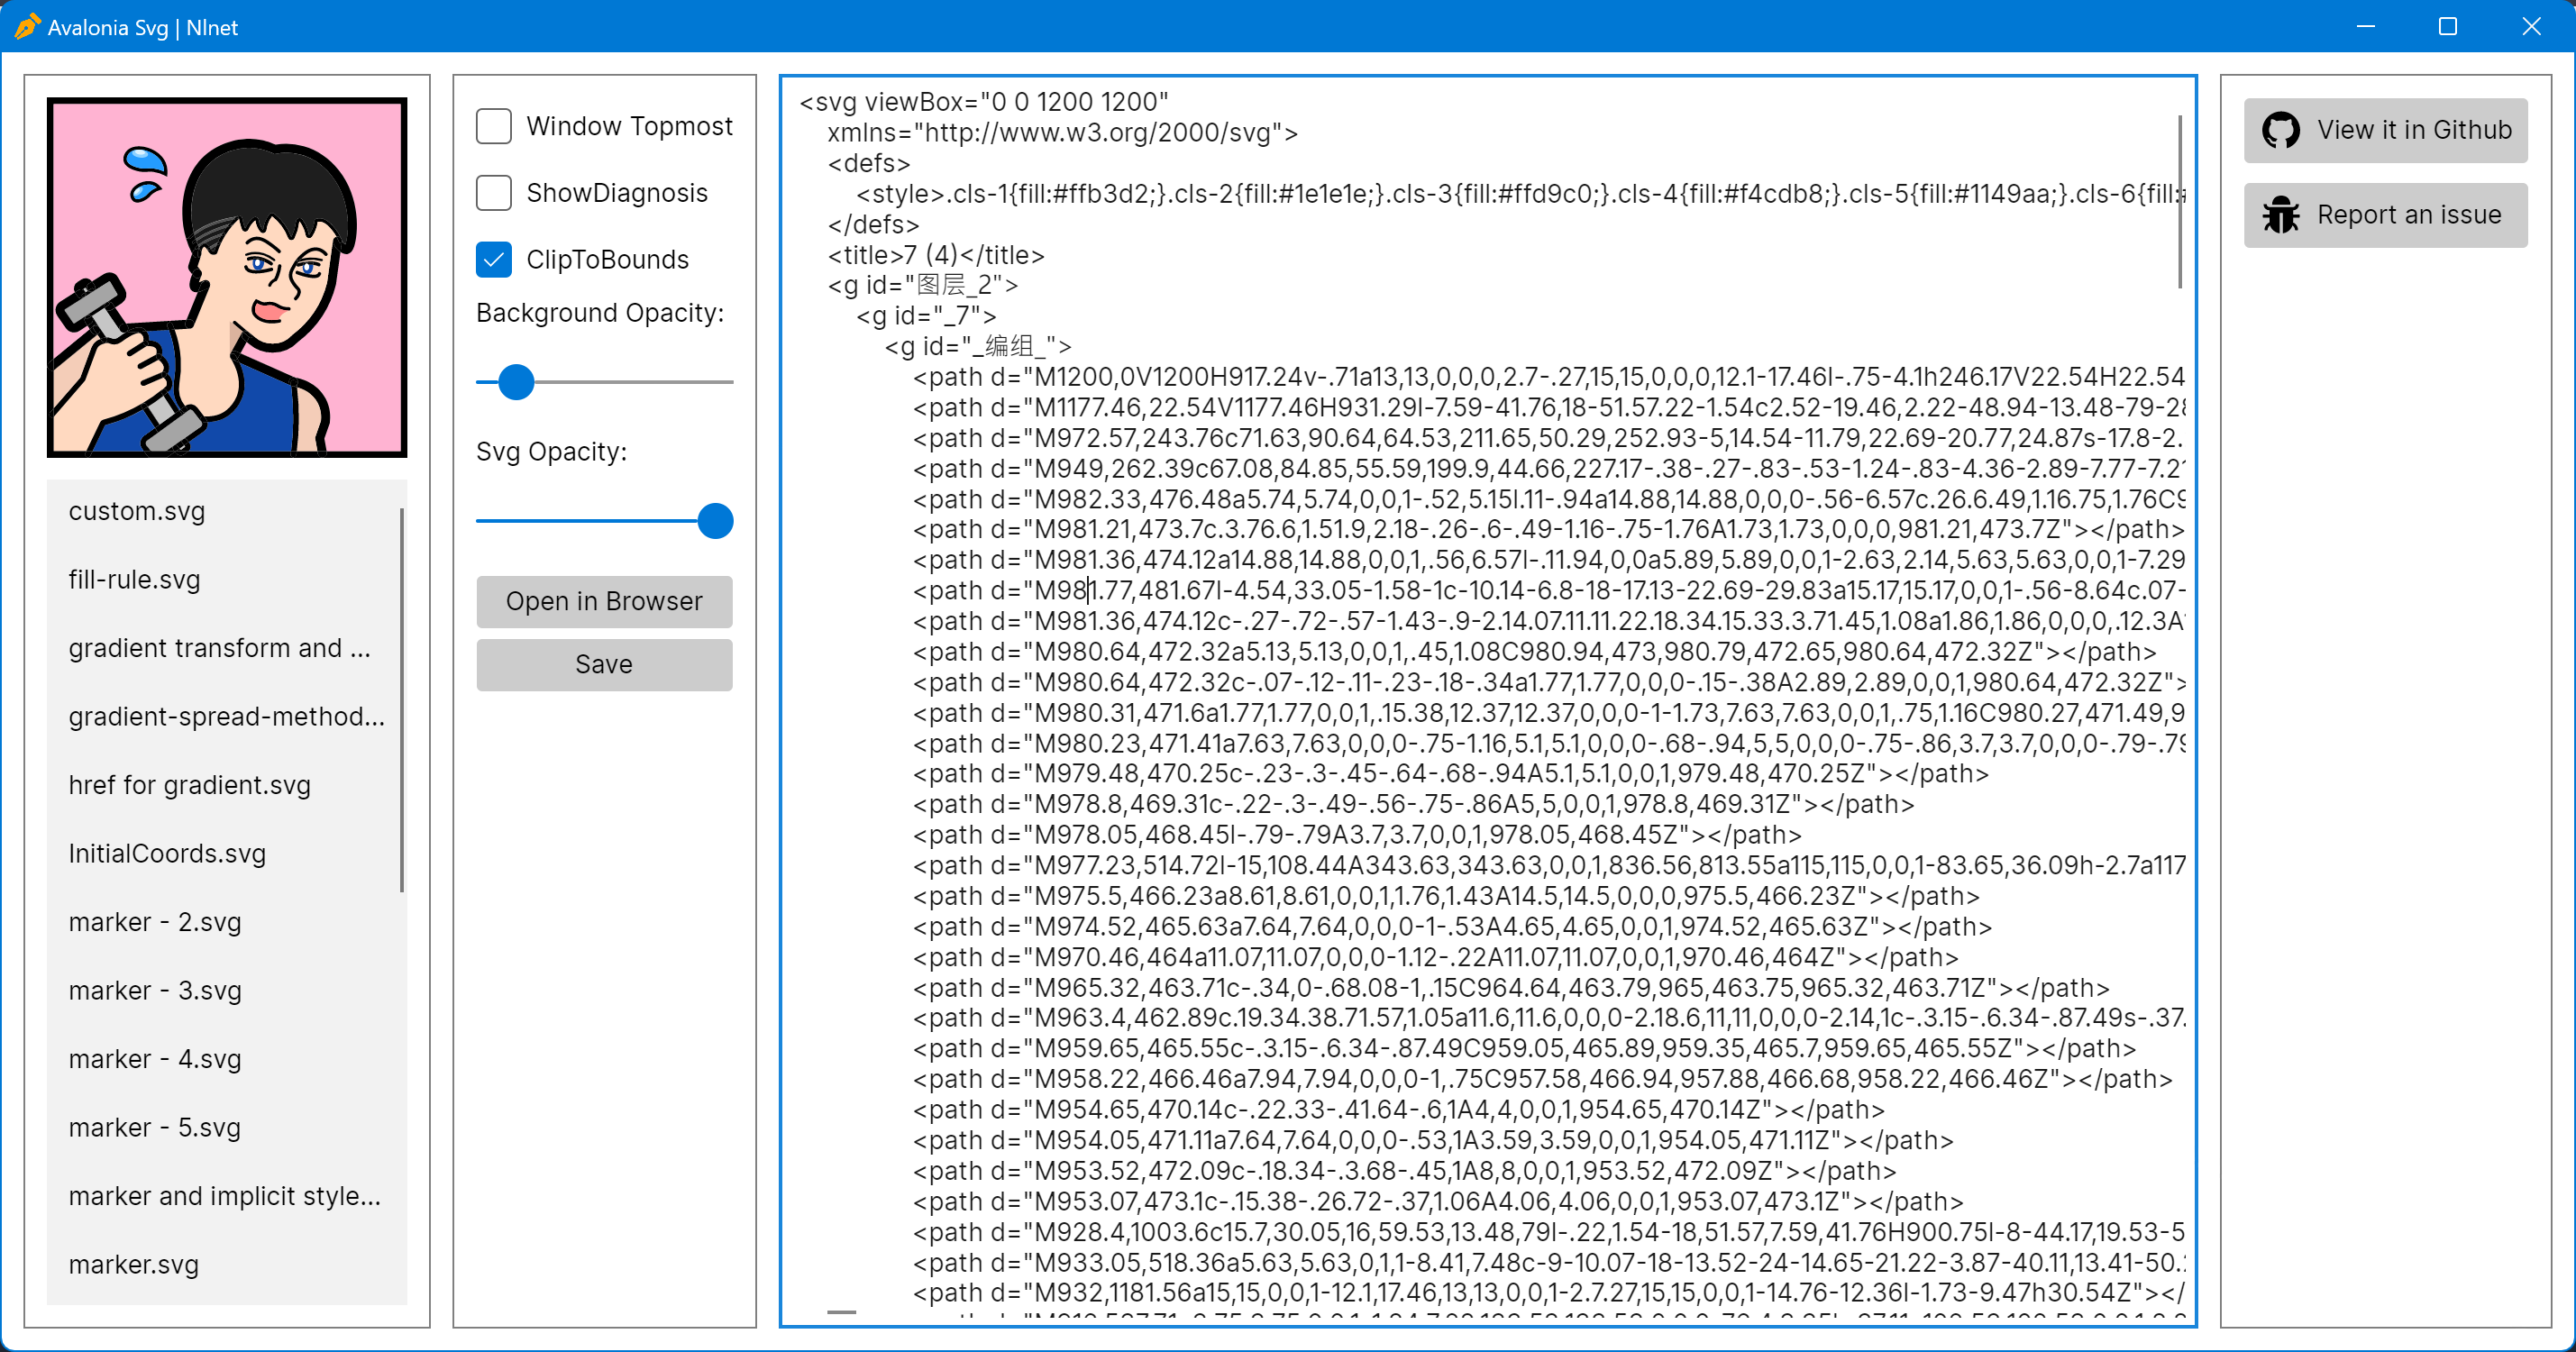Select fill-rule.svg in the list
Viewport: 2576px width, 1352px height.
click(x=134, y=580)
